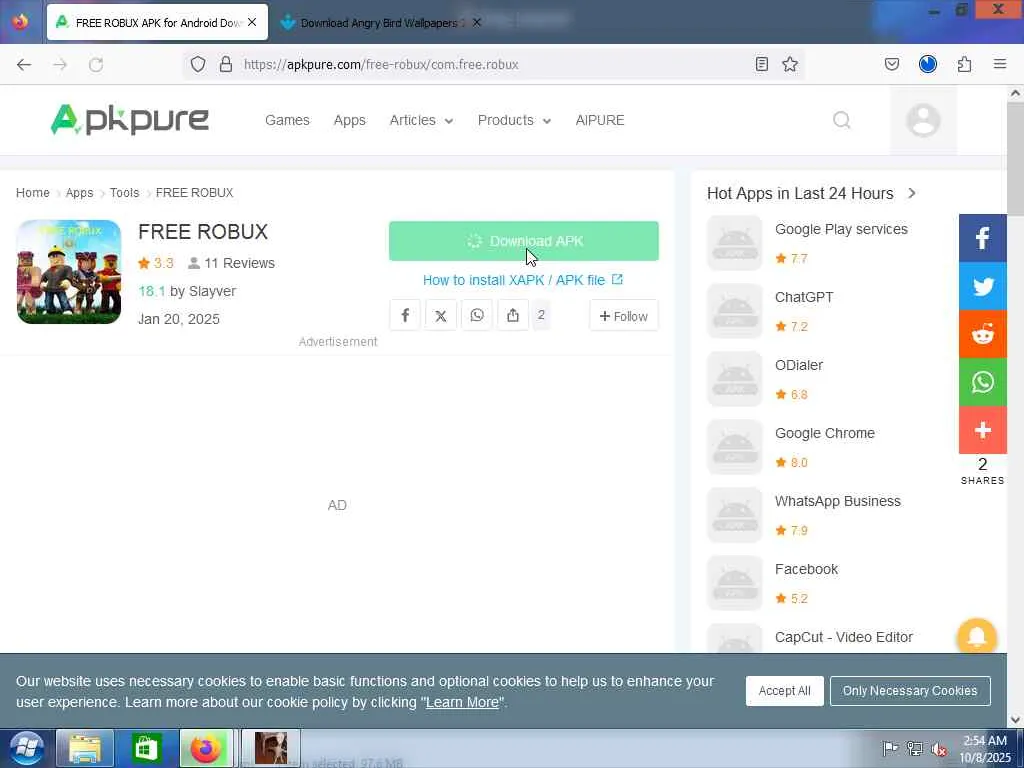The image size is (1024, 768).
Task: Open the tracking protection shield icon
Action: pyautogui.click(x=198, y=64)
